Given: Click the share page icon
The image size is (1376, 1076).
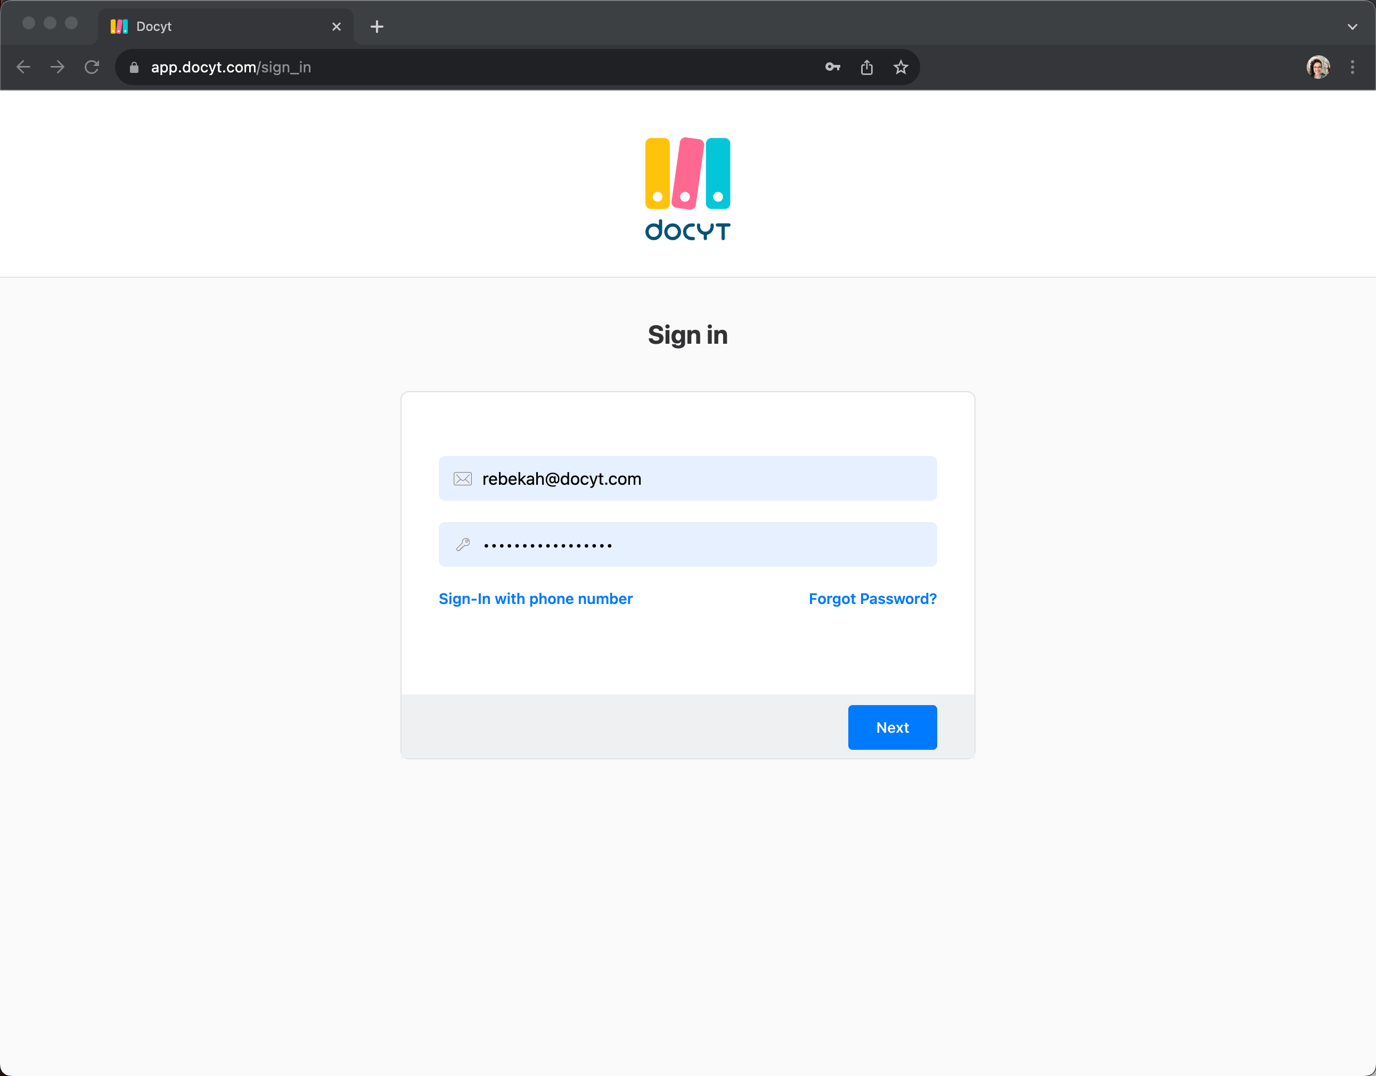Looking at the screenshot, I should click(x=867, y=67).
